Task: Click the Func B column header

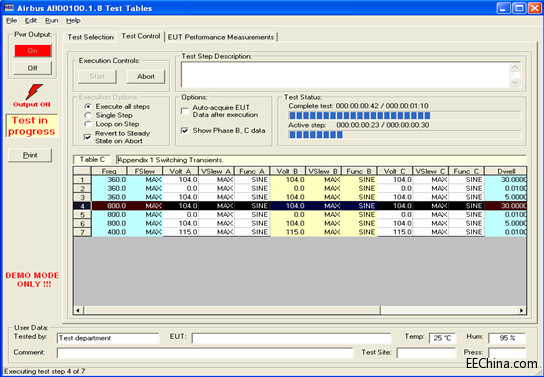Action: [359, 171]
